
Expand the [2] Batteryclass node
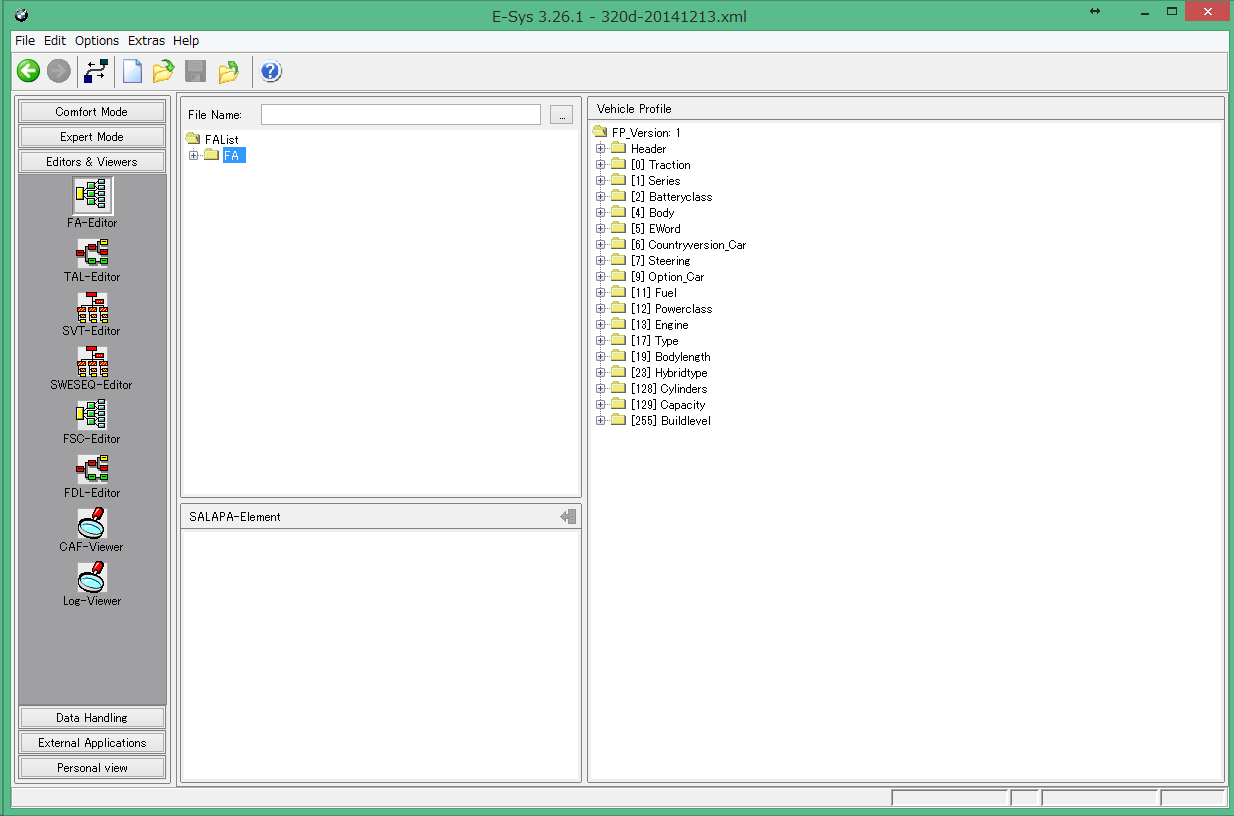(x=601, y=196)
